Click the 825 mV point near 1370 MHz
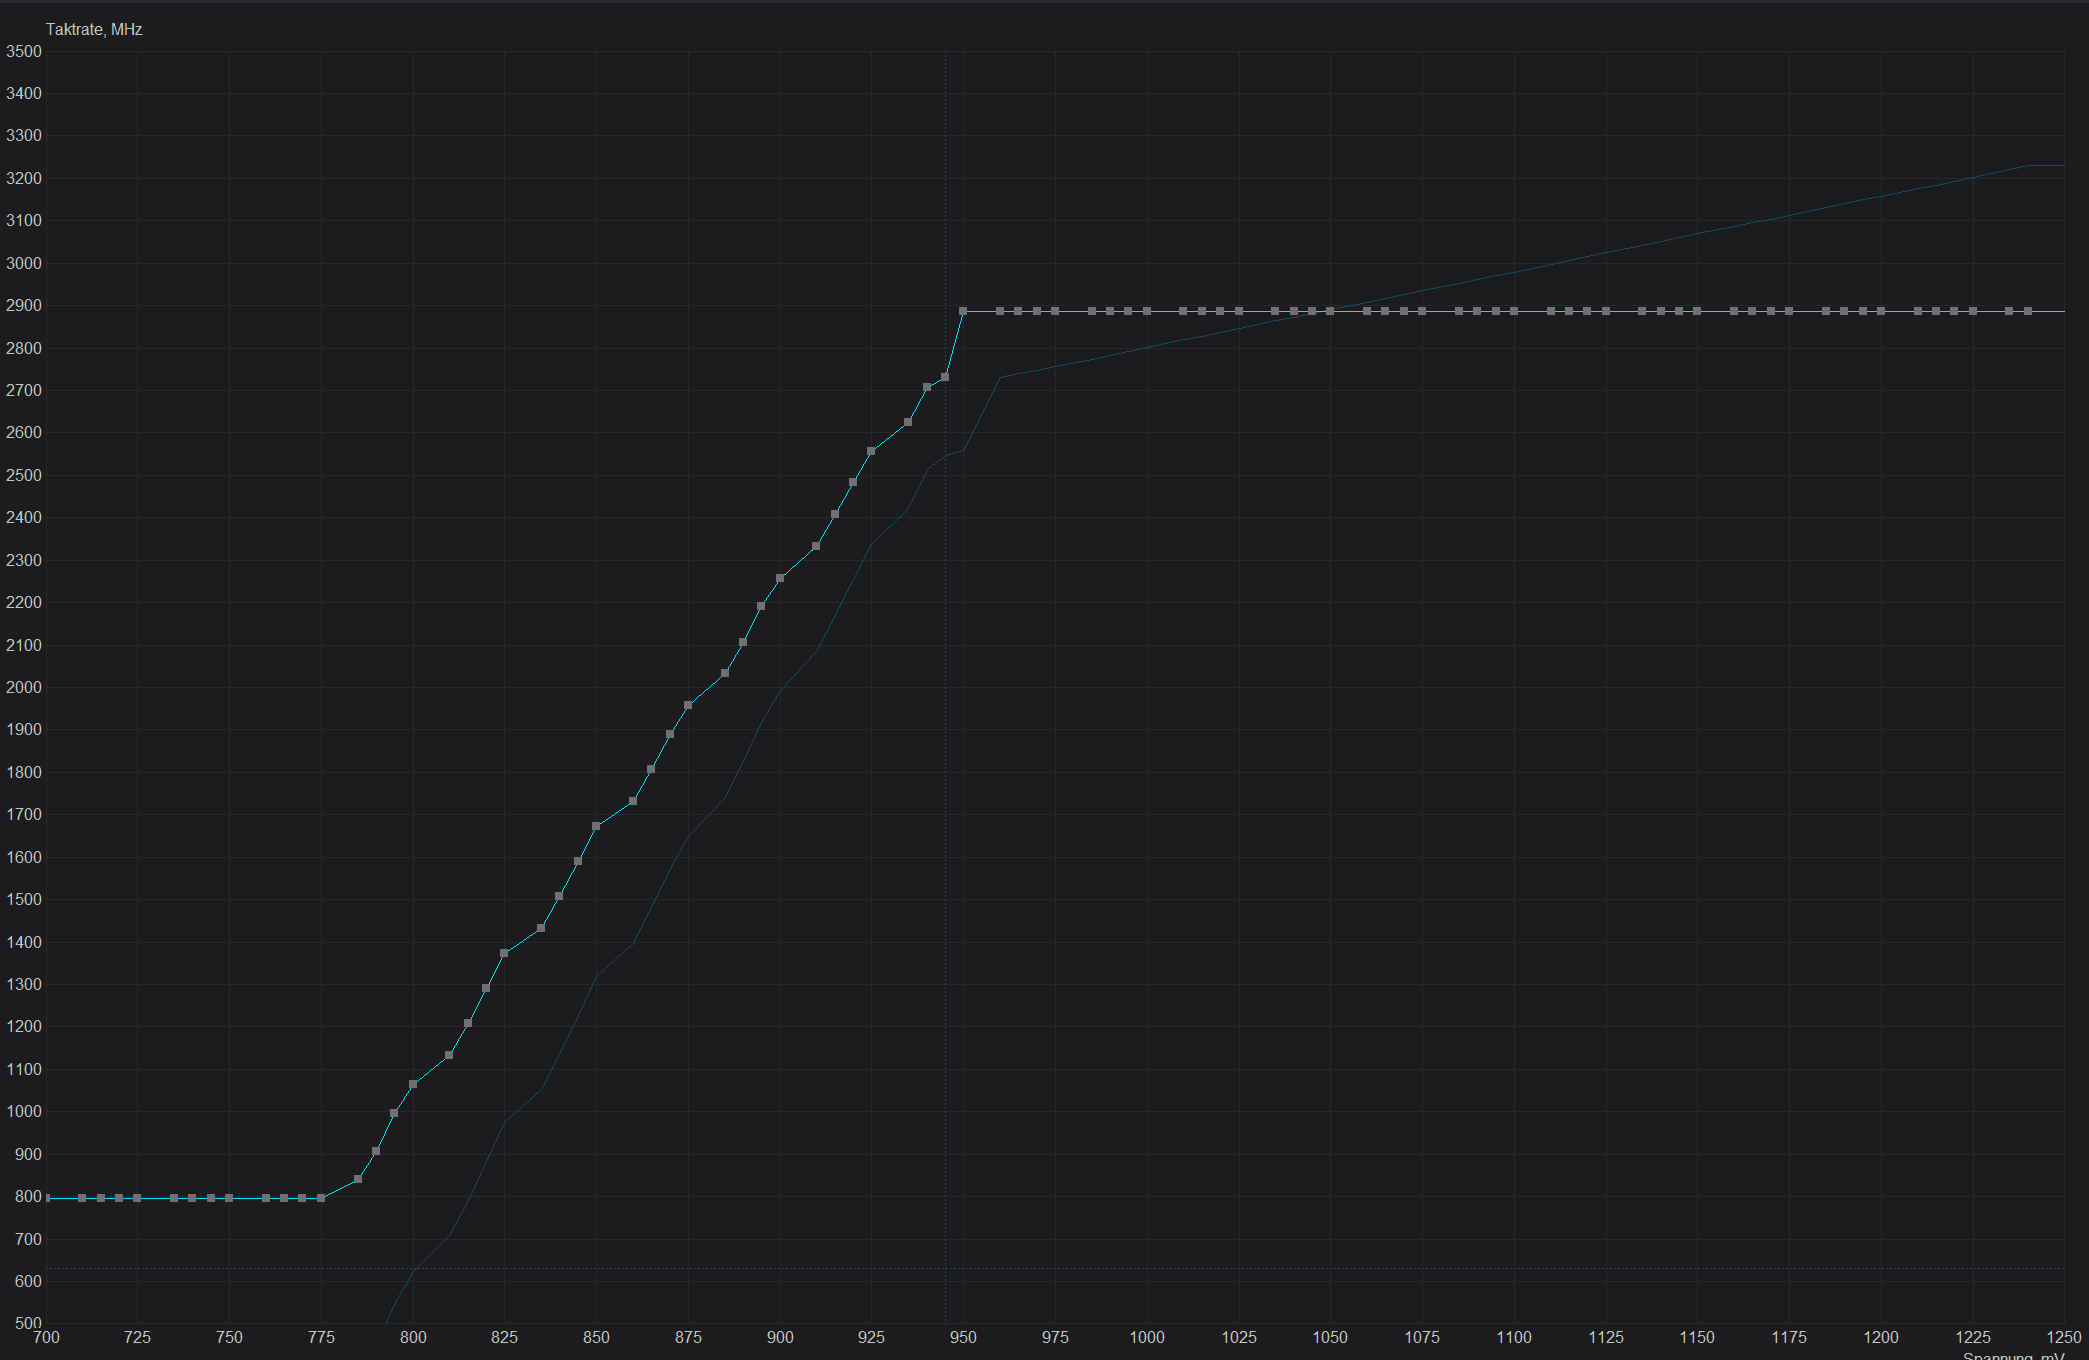Screen dimensions: 2089x1360 pyautogui.click(x=504, y=953)
